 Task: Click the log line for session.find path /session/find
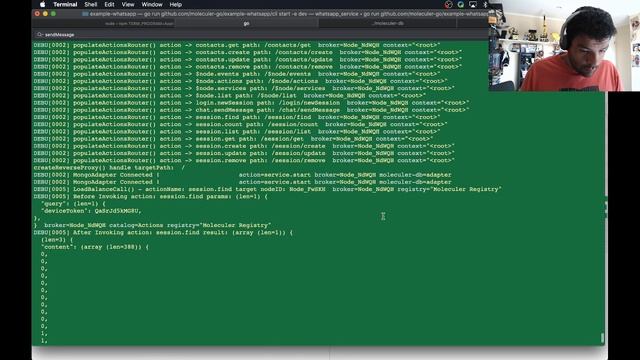tap(237, 117)
